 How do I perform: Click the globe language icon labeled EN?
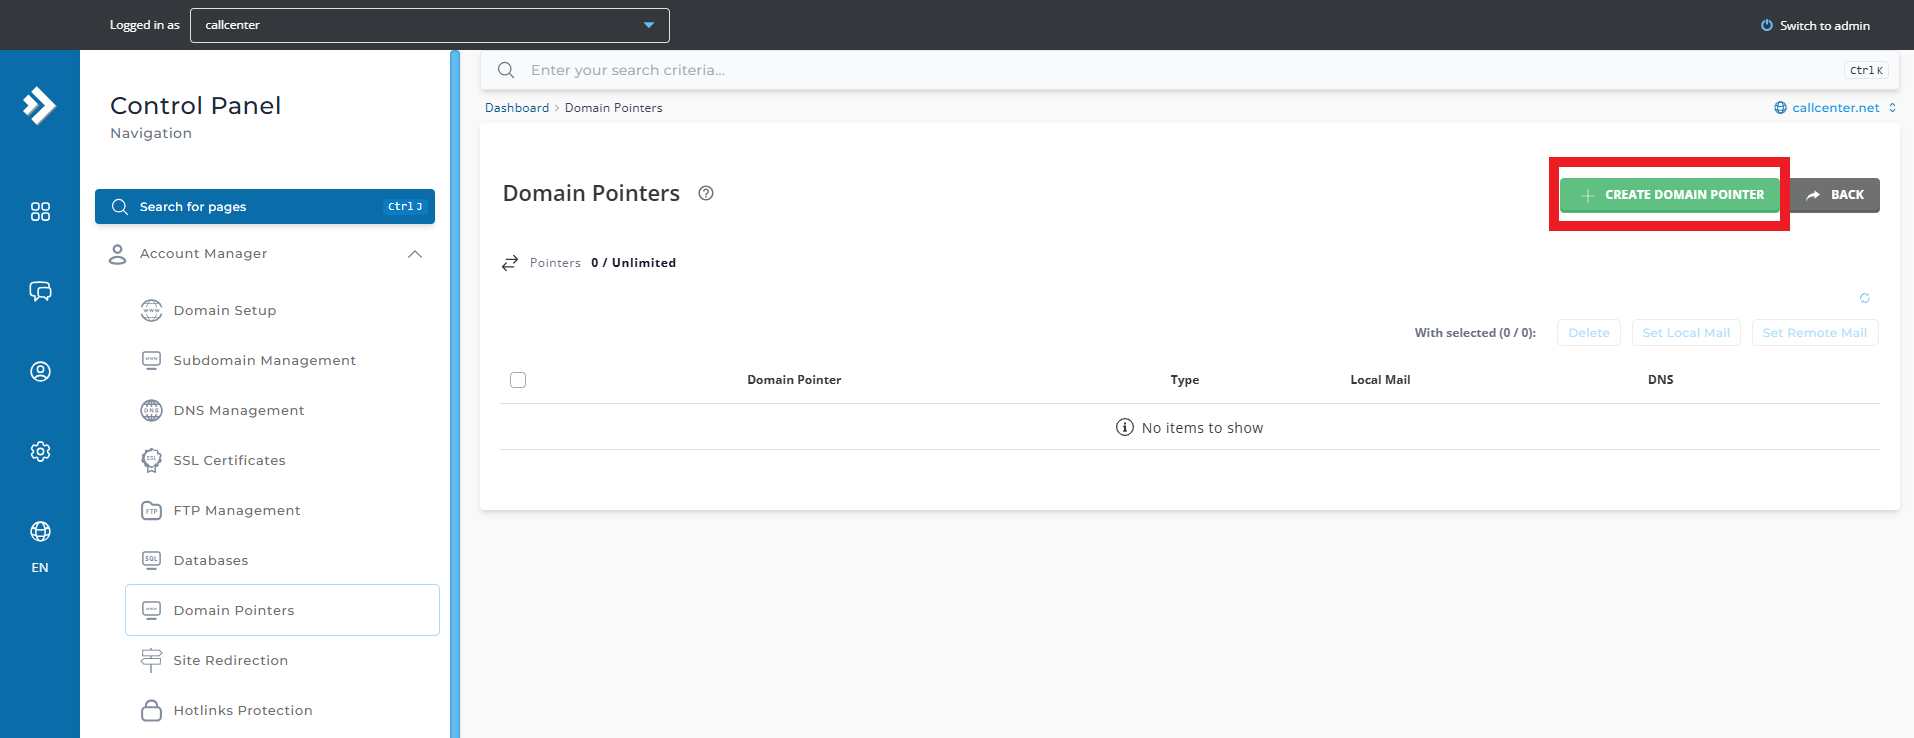(40, 532)
